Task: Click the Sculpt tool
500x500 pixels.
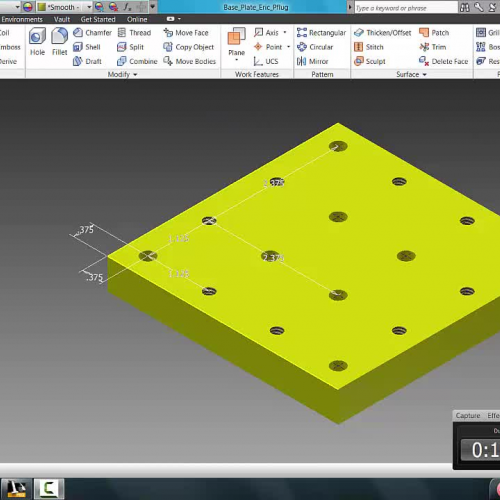Action: [369, 61]
